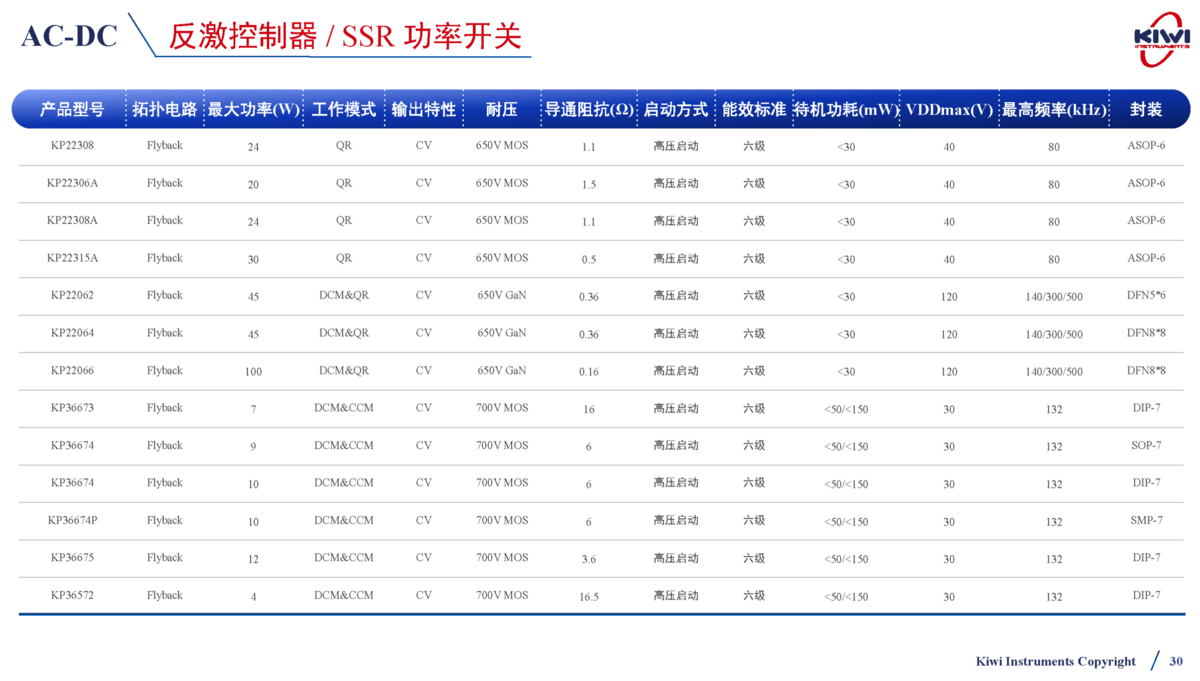Select the 最大功率(W) column header
1200x681 pixels.
(x=253, y=109)
